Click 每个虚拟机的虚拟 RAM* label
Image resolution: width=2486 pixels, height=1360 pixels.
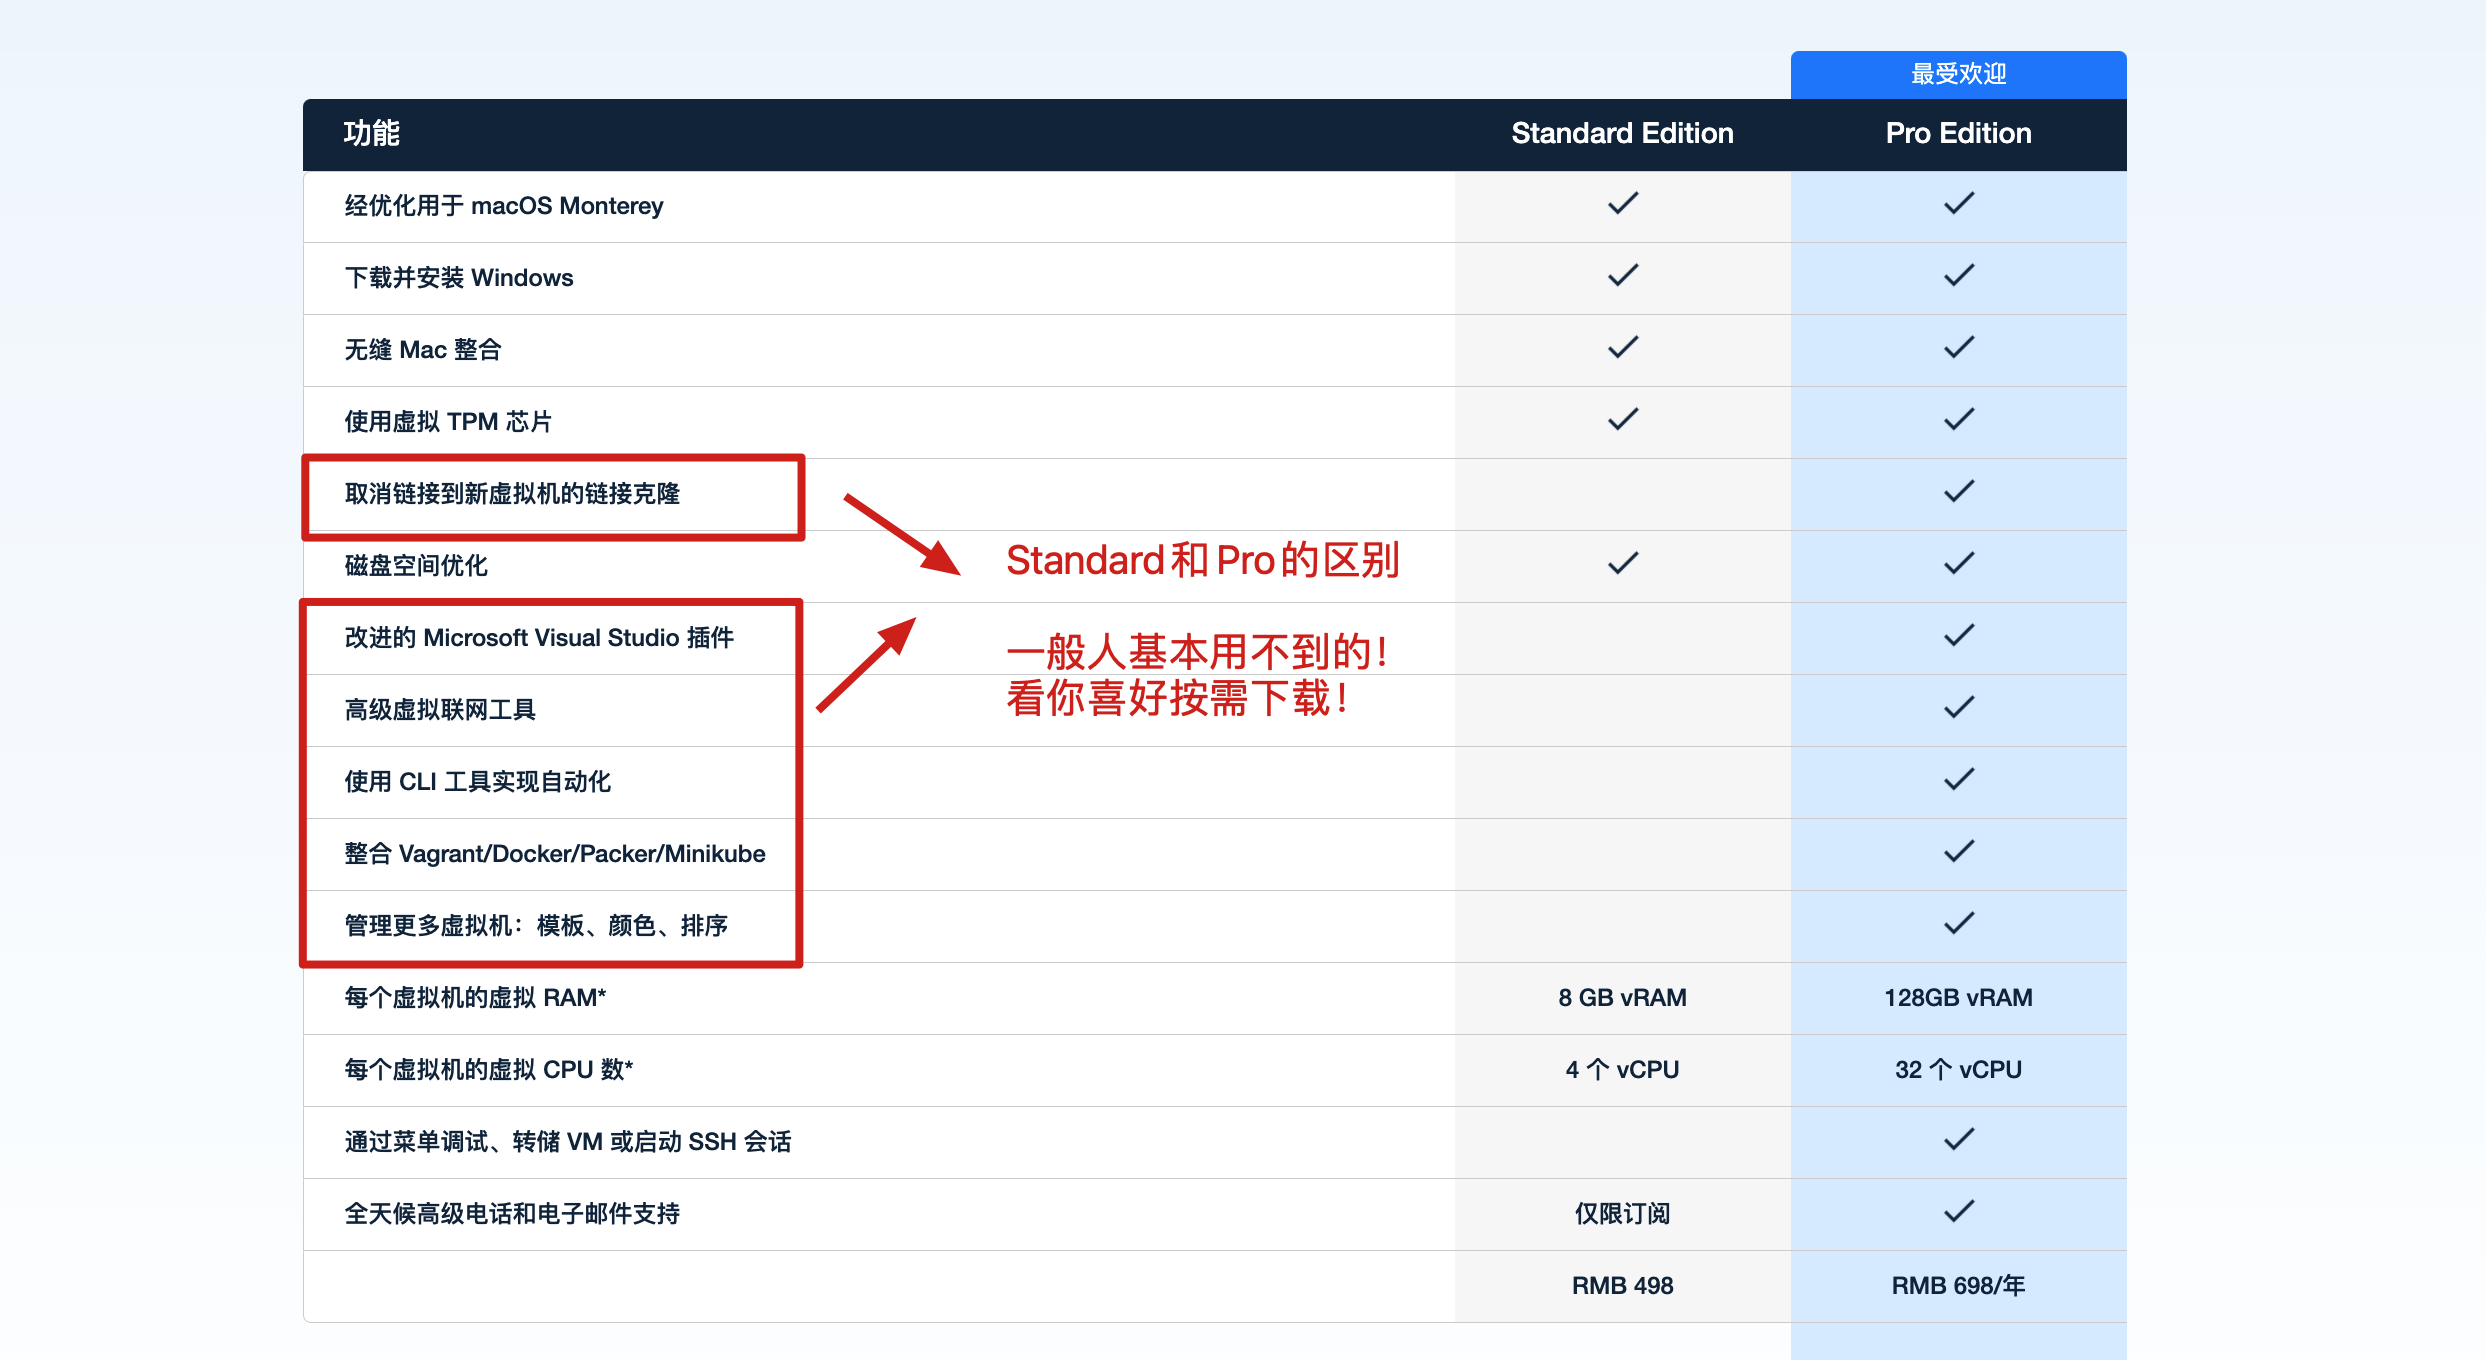point(475,998)
